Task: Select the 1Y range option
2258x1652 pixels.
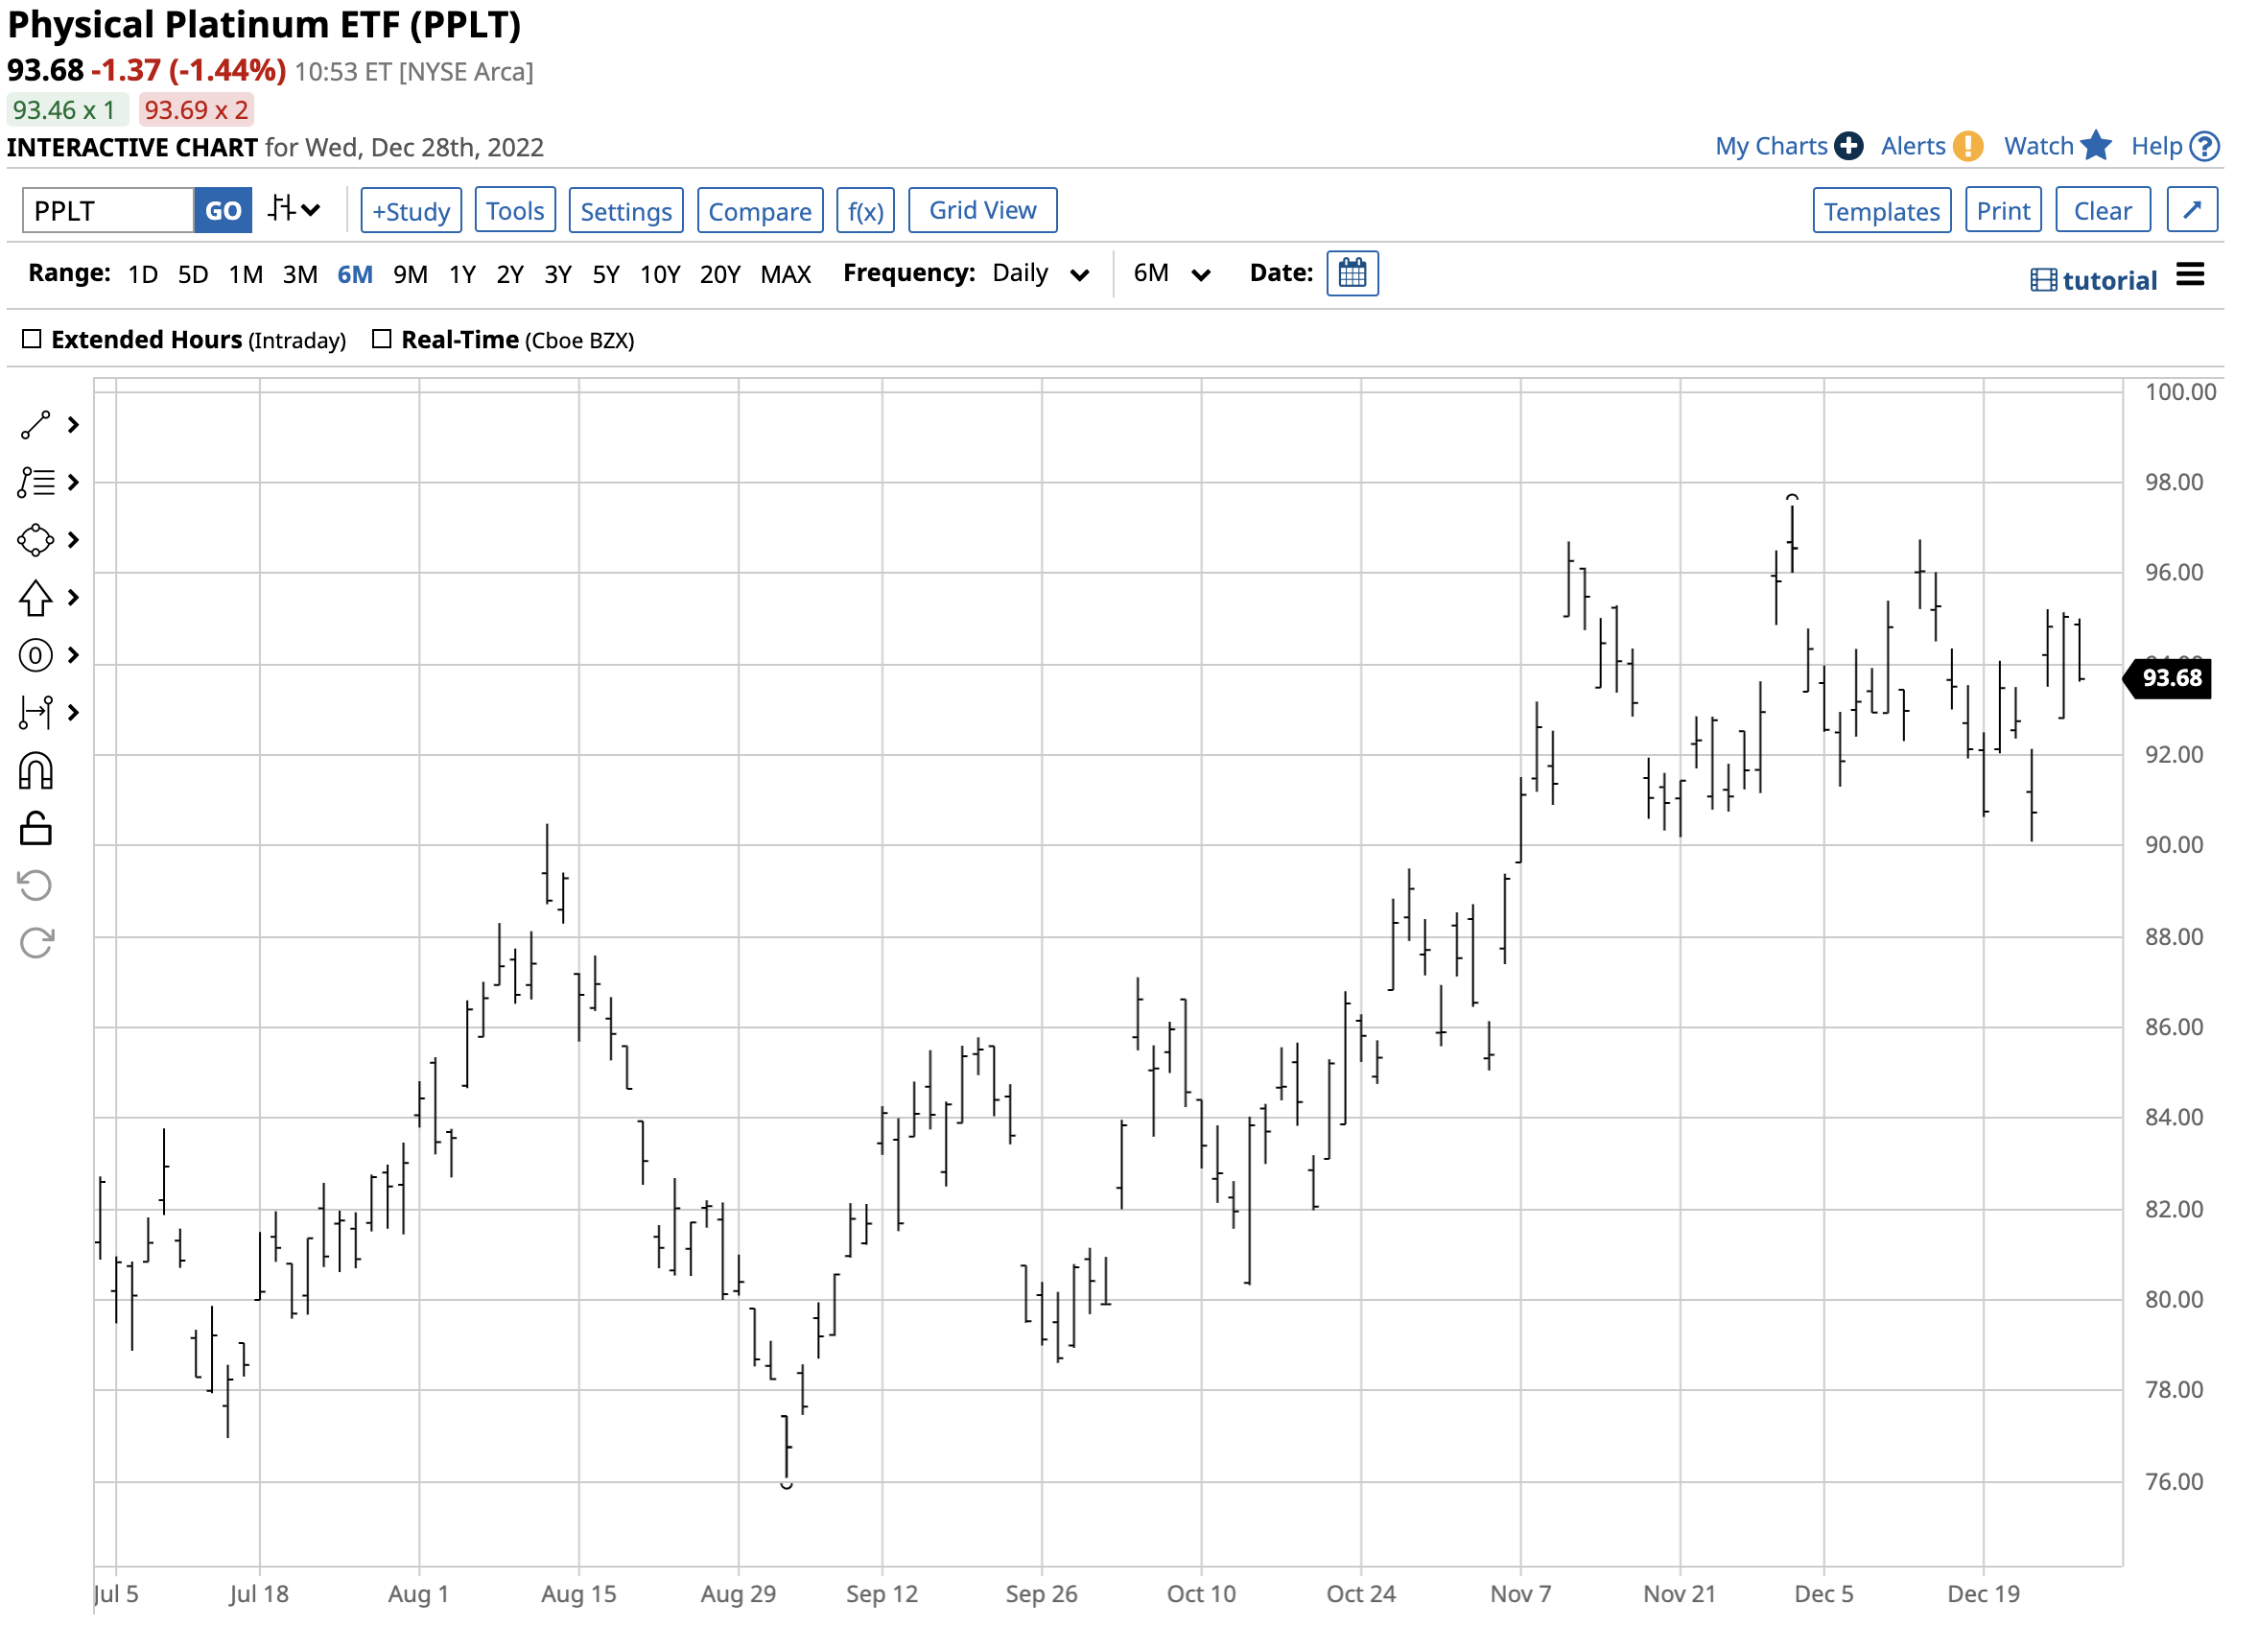Action: 462,274
